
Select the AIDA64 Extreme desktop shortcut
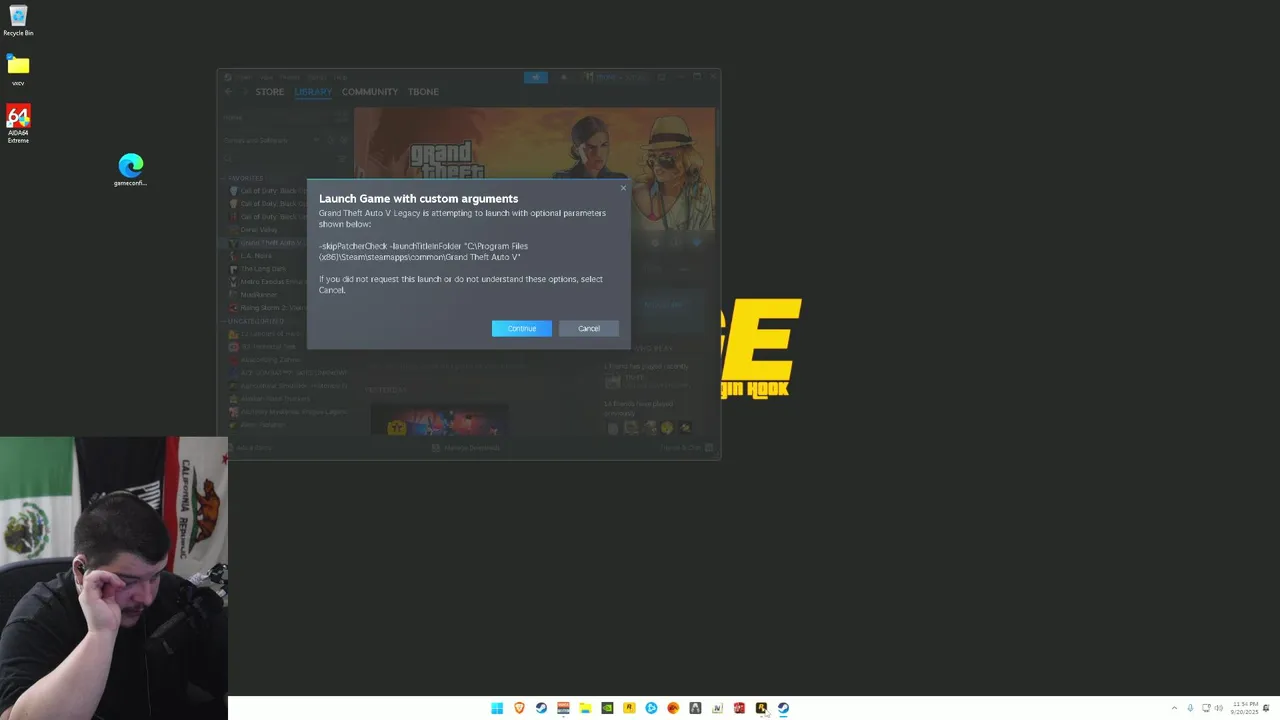[x=18, y=124]
